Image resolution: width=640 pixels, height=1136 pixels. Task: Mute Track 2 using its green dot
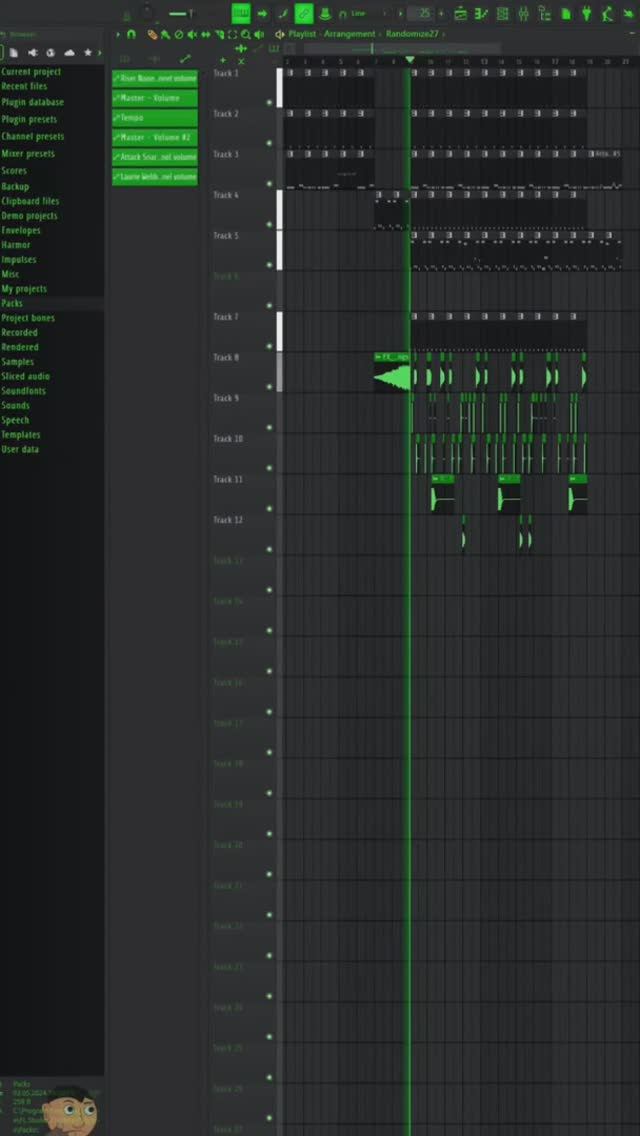[270, 143]
